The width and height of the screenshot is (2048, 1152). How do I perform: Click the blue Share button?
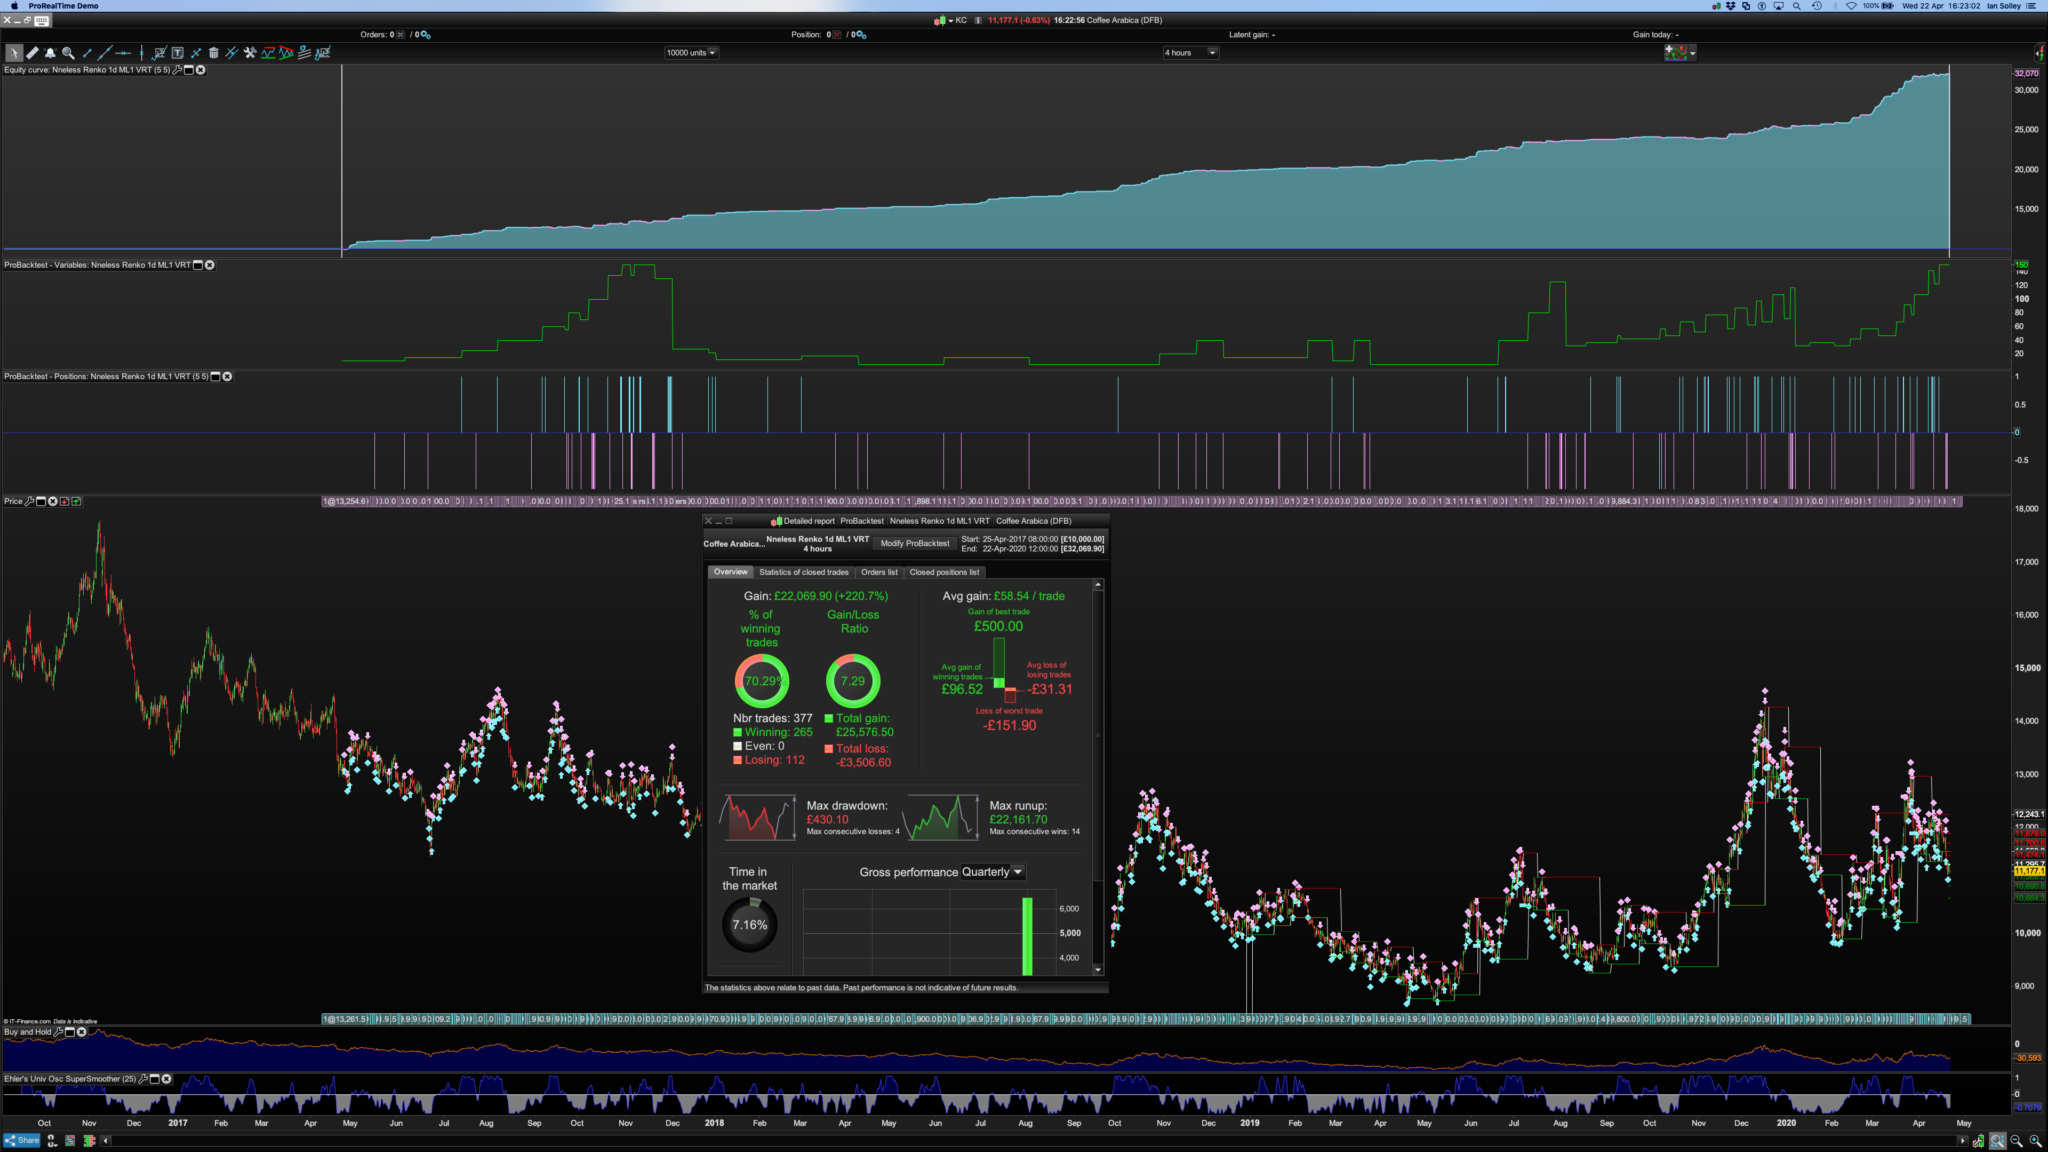pos(22,1140)
